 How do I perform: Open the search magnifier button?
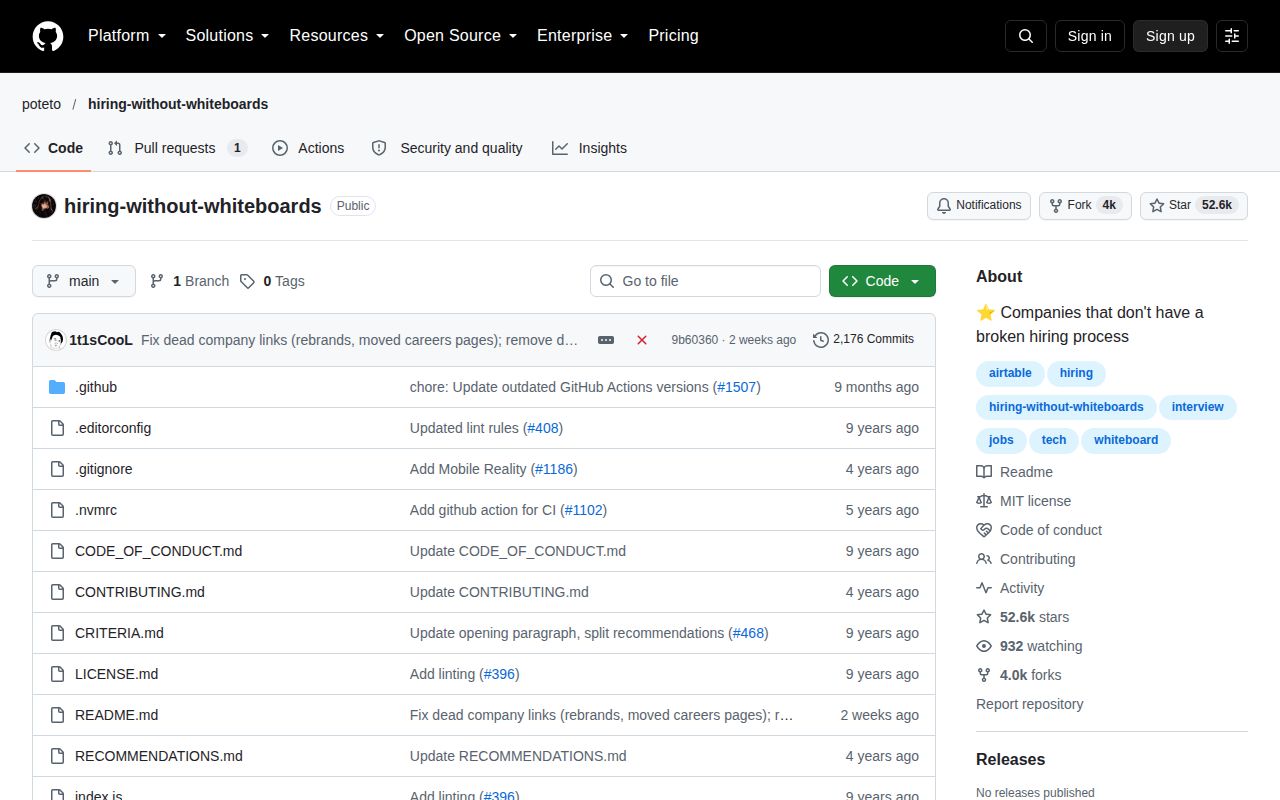click(1026, 36)
